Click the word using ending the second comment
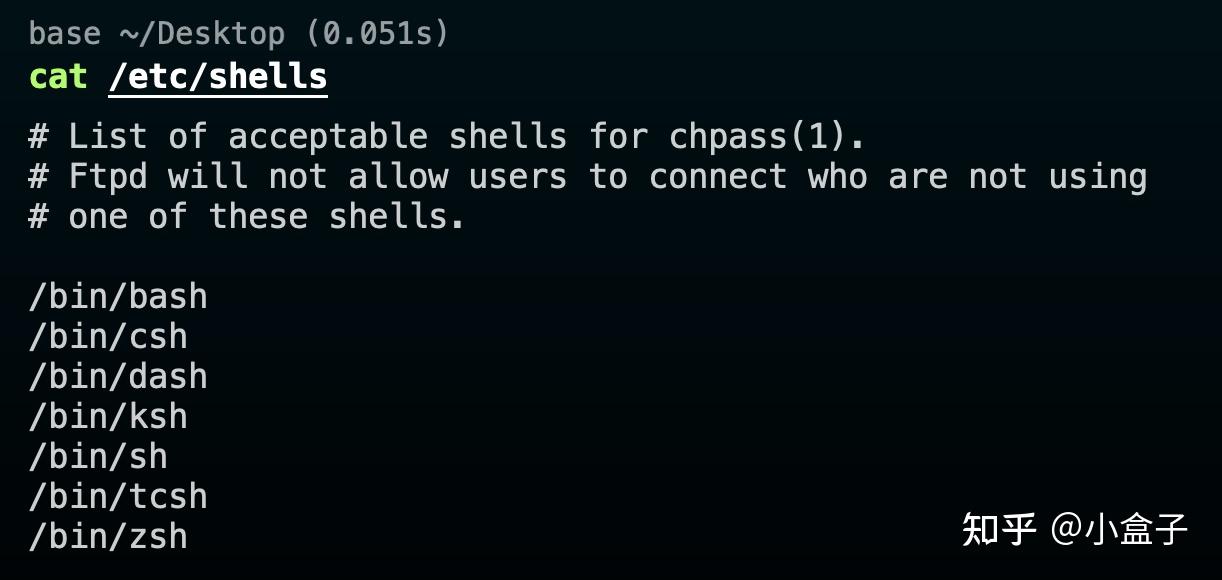Viewport: 1222px width, 580px height. [x=1097, y=177]
